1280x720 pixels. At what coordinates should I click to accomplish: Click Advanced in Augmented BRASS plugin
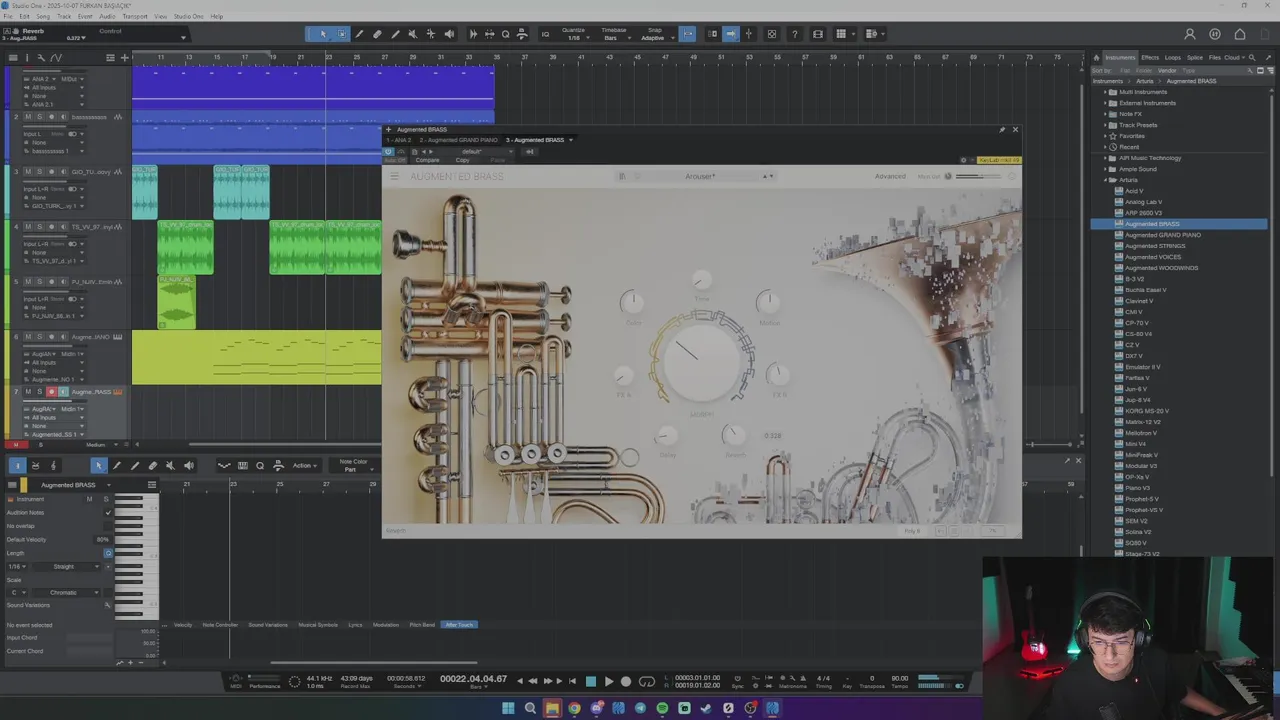point(890,177)
